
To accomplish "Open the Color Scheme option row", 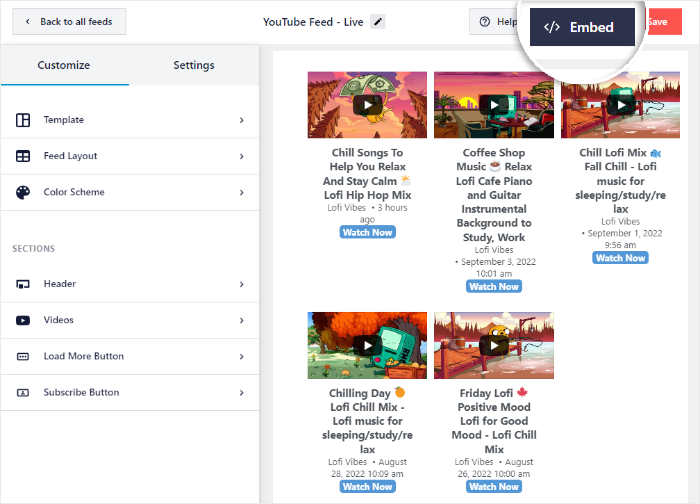I will (x=129, y=192).
